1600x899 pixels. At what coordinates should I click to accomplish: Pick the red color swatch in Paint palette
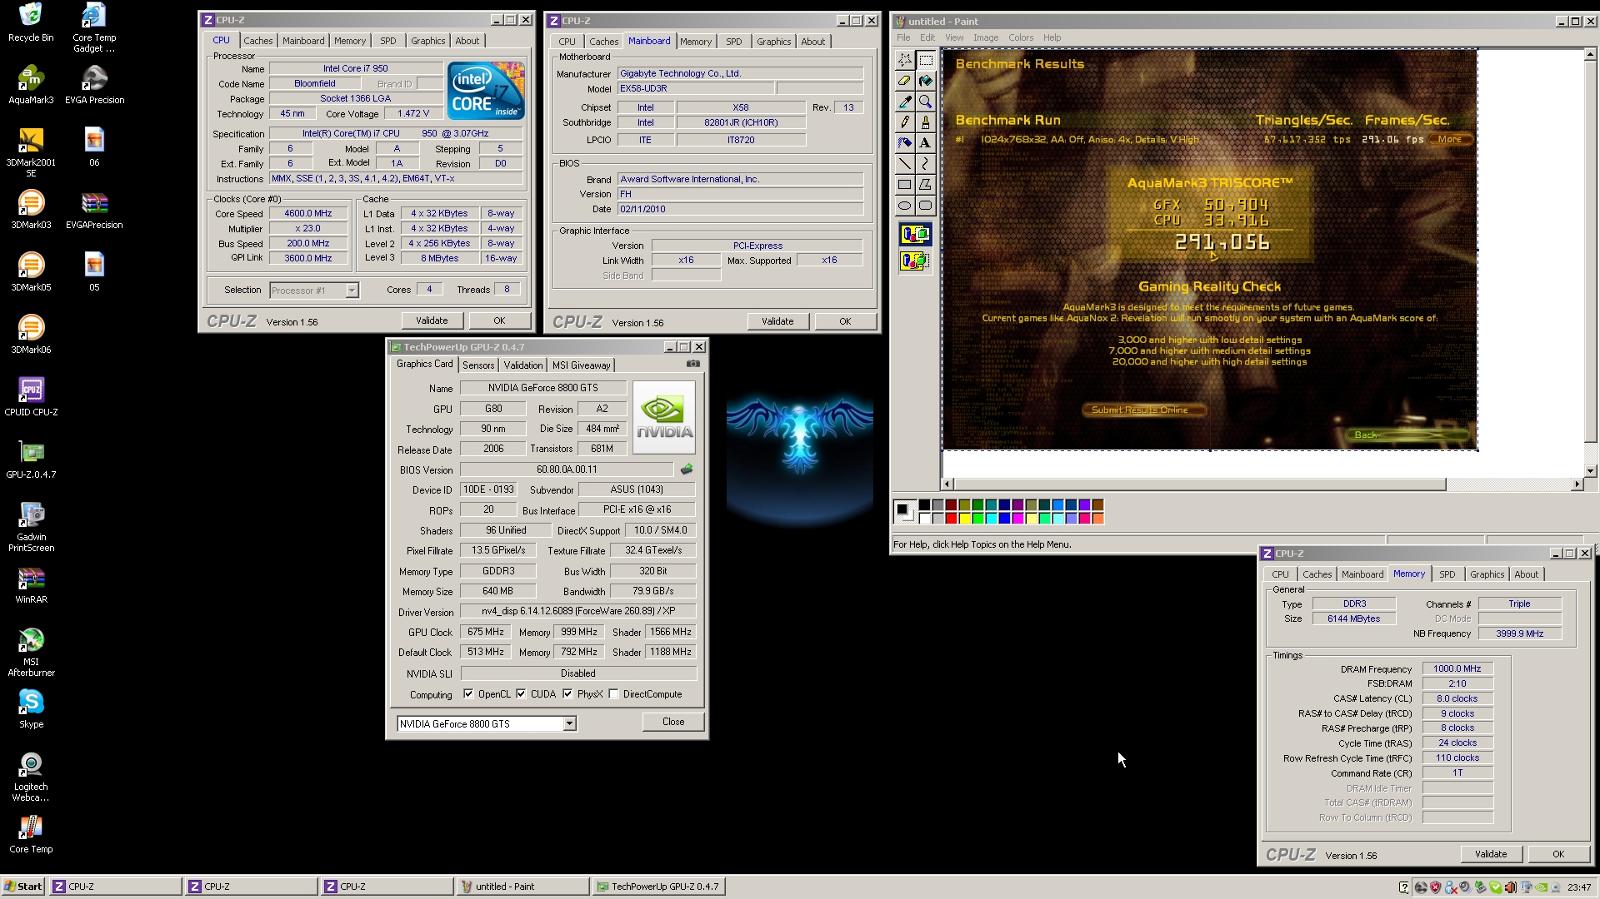tap(951, 518)
